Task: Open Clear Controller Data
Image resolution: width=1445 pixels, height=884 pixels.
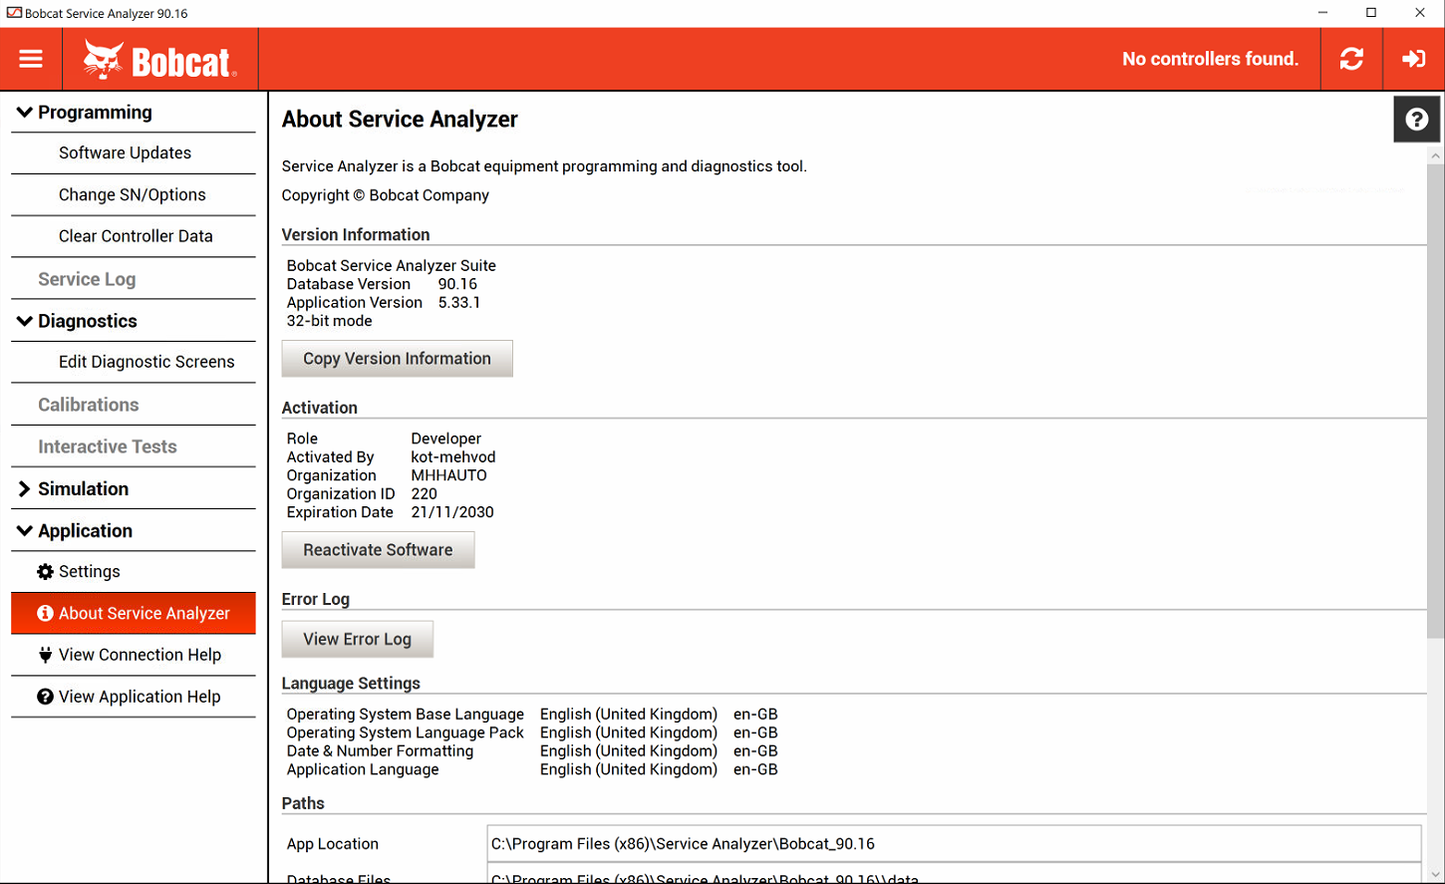Action: pyautogui.click(x=133, y=237)
